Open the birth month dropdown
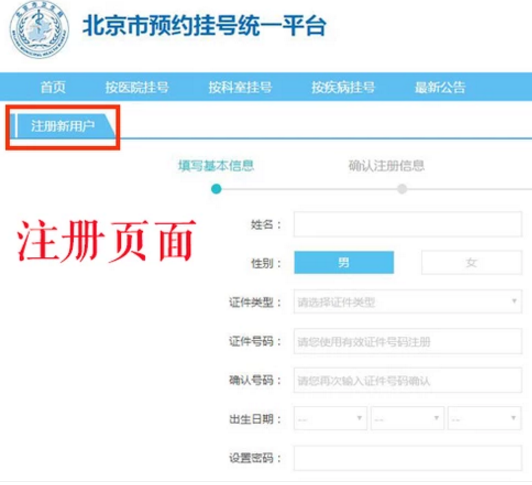Image resolution: width=532 pixels, height=485 pixels. pos(407,418)
